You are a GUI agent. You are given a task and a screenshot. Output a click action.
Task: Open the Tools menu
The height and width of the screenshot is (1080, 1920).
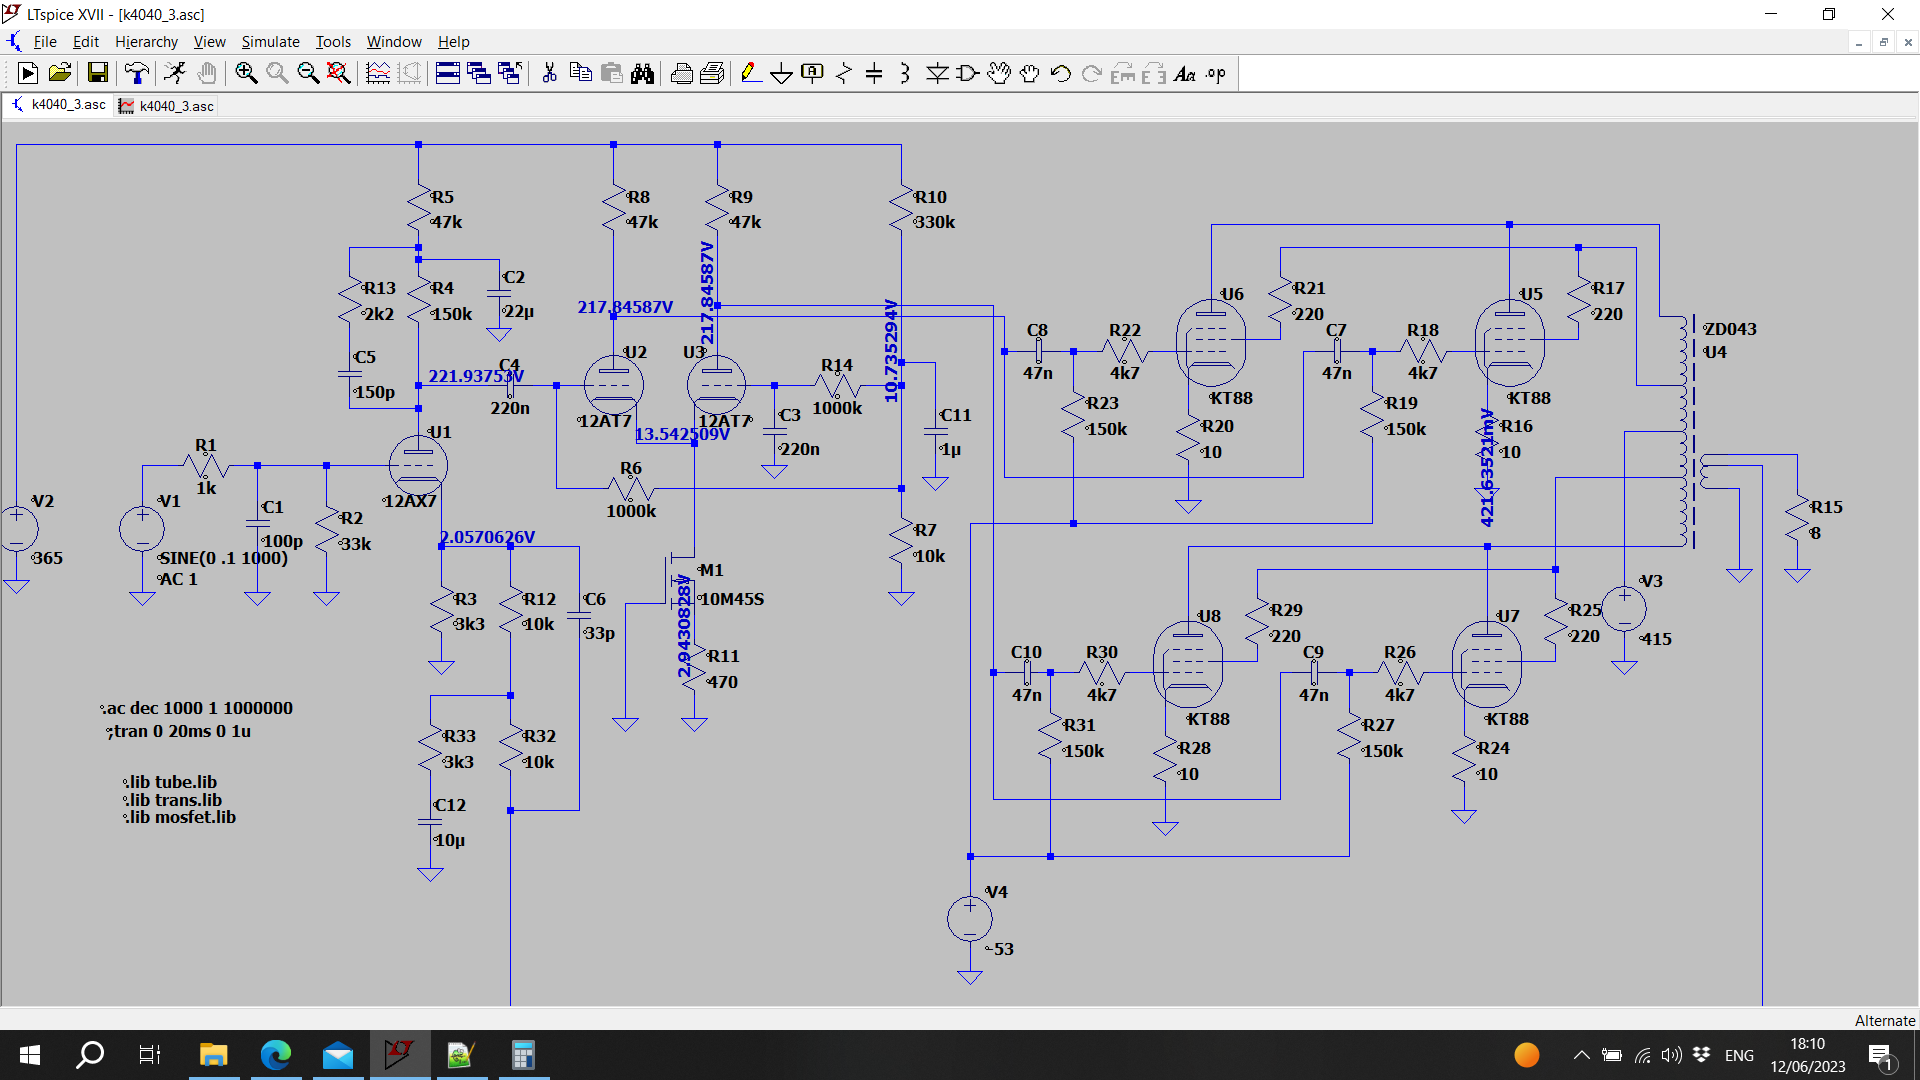333,42
